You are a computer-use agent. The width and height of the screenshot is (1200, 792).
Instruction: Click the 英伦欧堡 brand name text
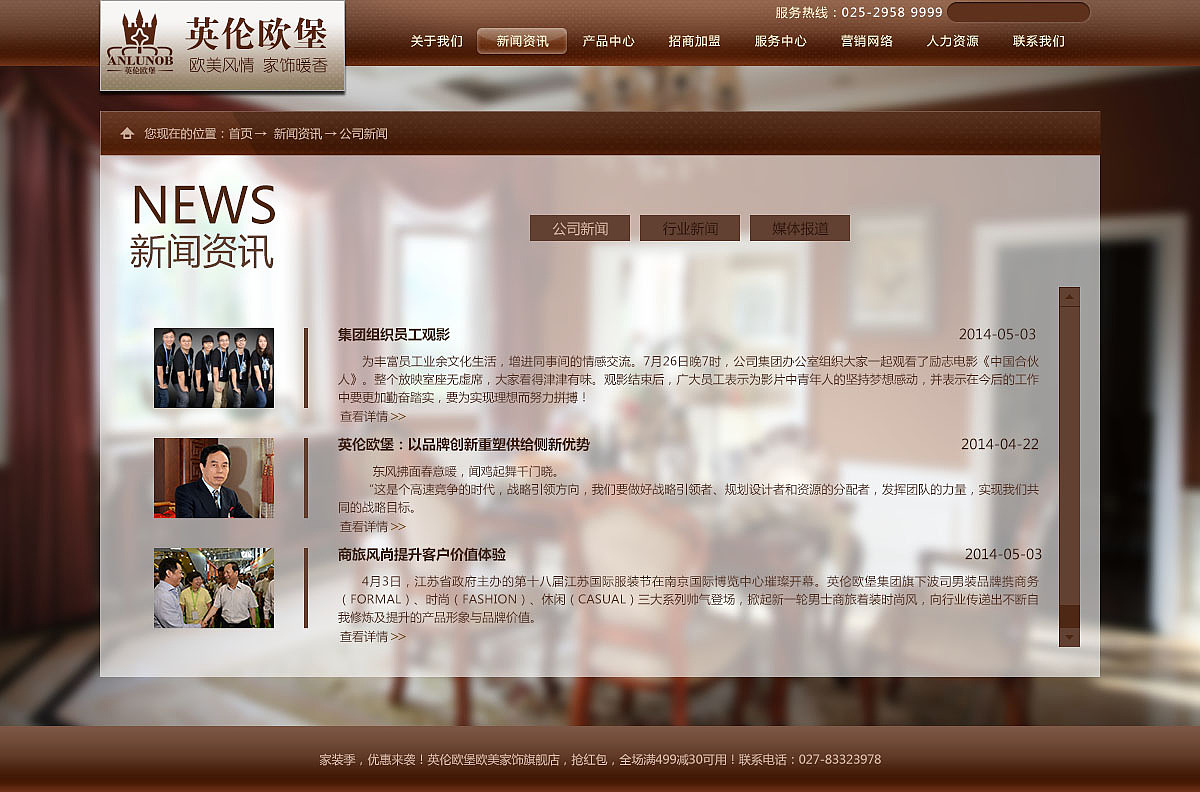257,33
